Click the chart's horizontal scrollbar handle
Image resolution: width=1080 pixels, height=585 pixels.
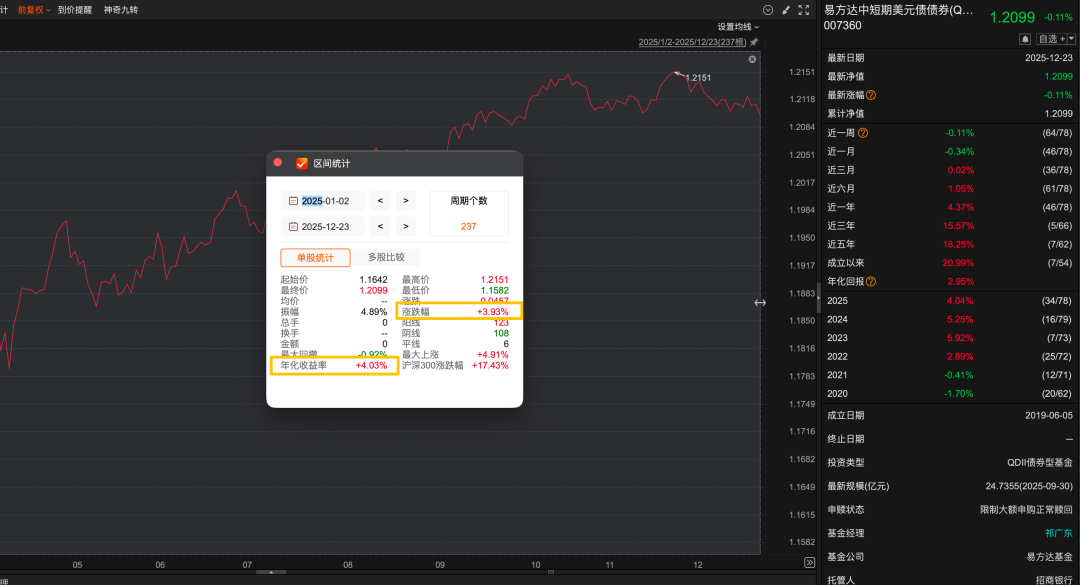(x=270, y=572)
